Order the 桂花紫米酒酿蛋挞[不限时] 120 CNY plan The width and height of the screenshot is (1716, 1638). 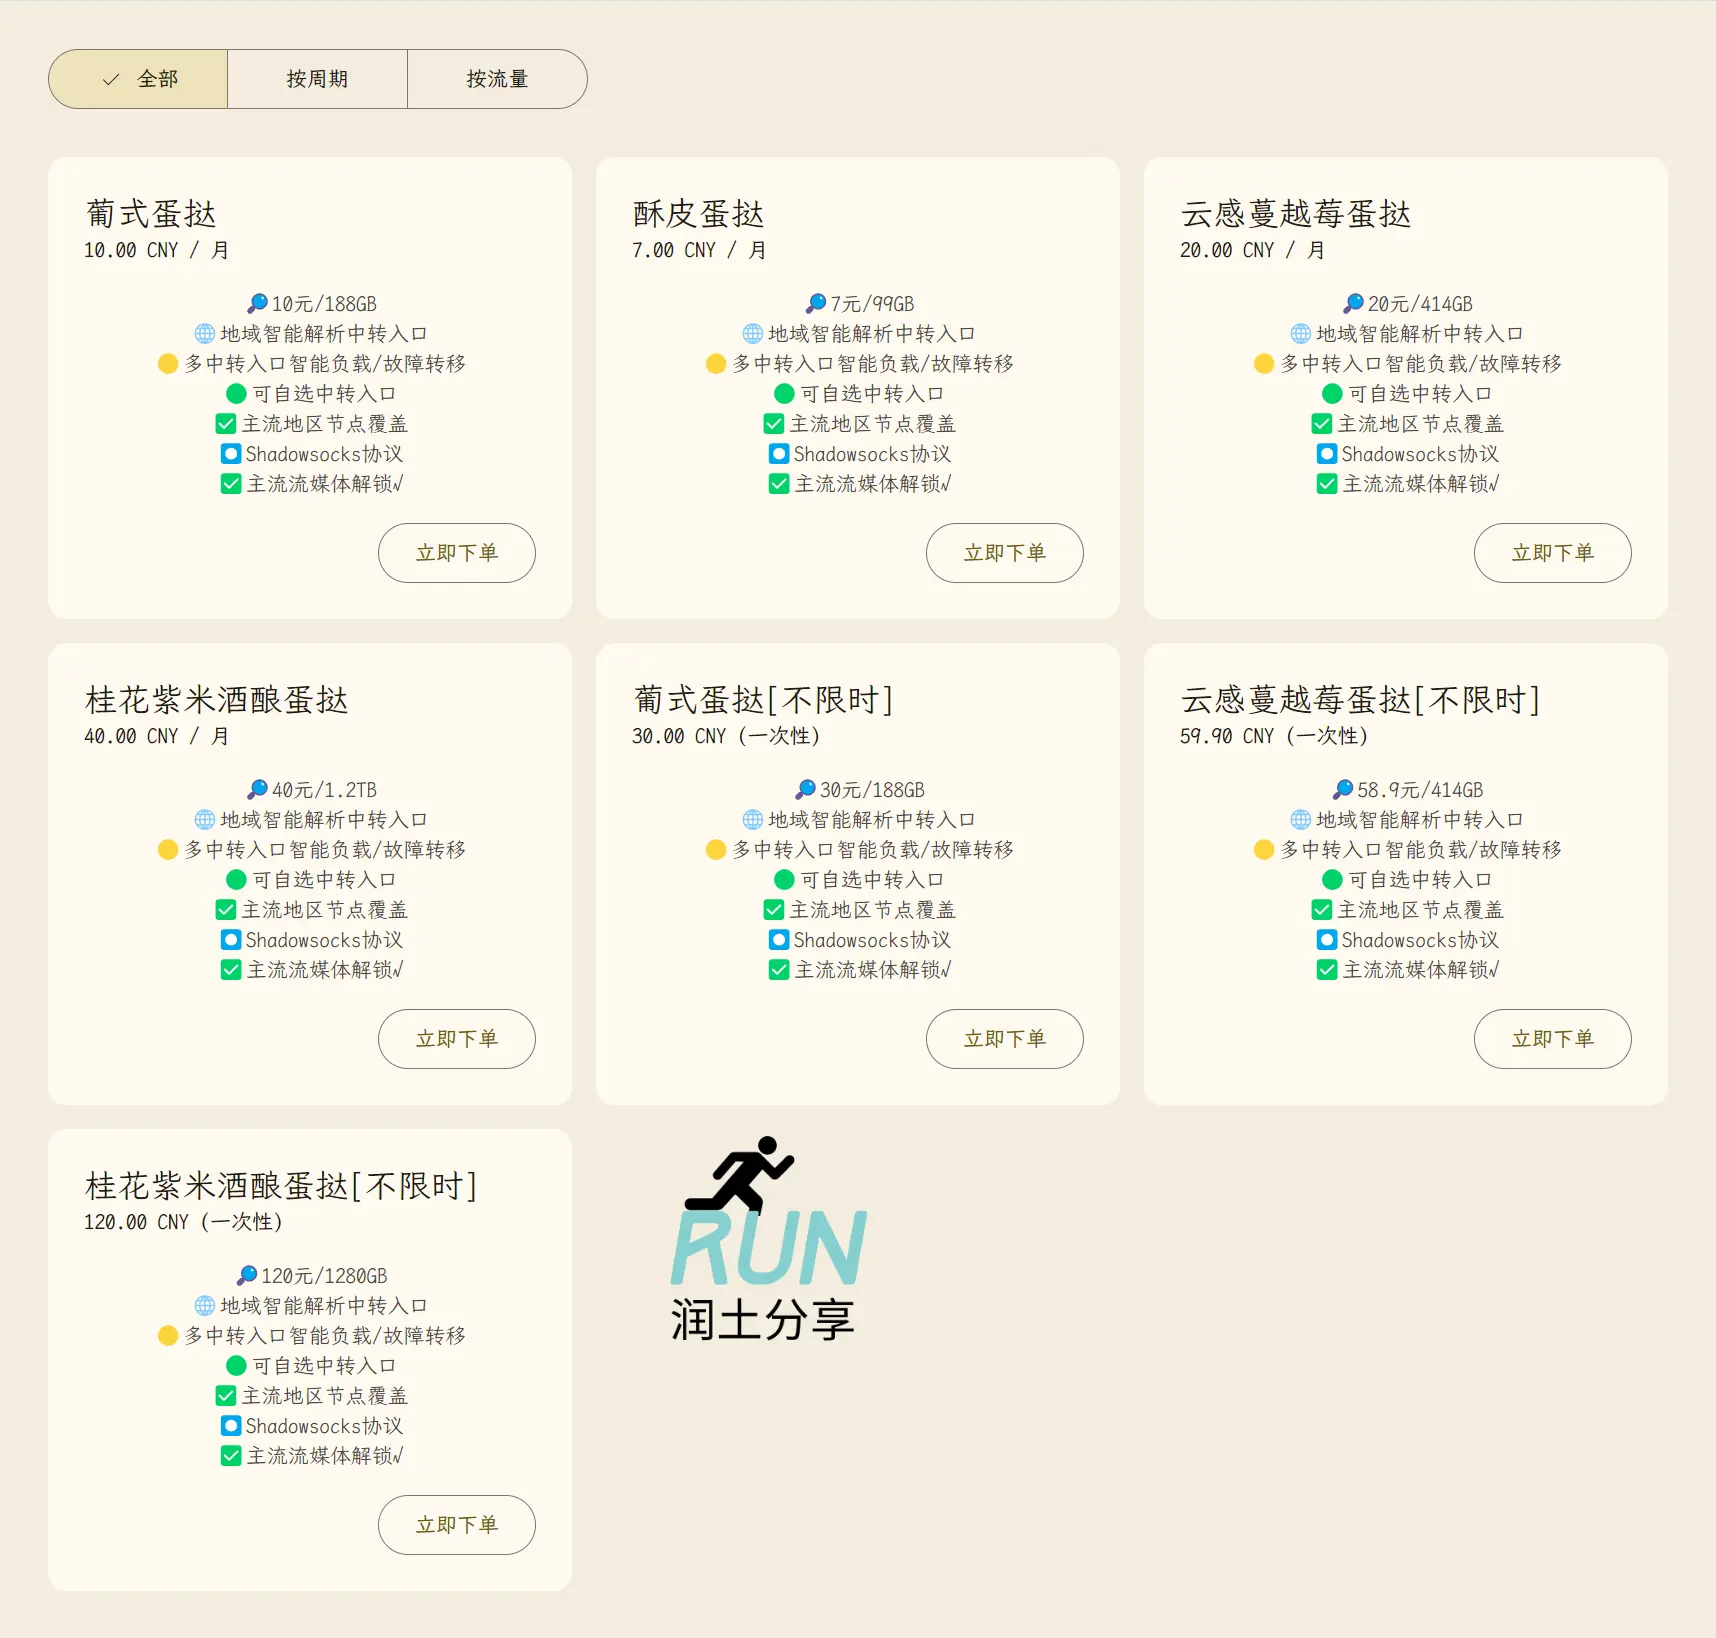[x=456, y=1525]
